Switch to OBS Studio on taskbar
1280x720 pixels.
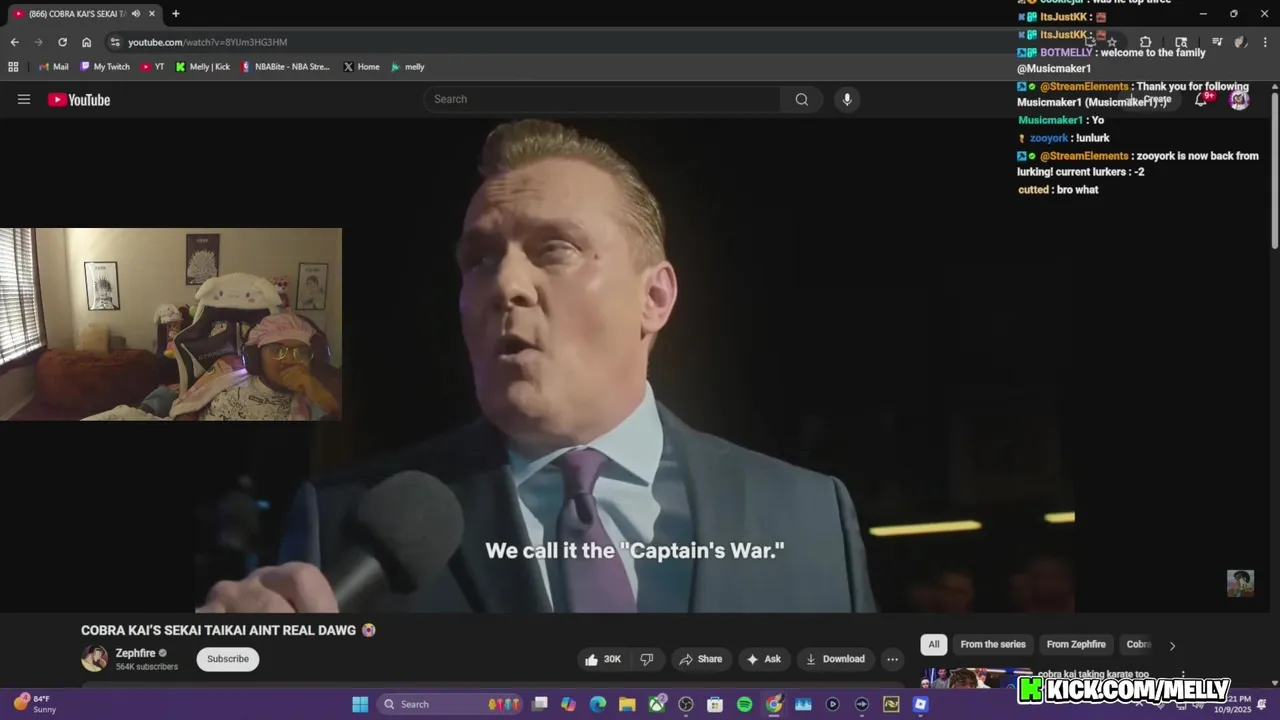click(686, 704)
